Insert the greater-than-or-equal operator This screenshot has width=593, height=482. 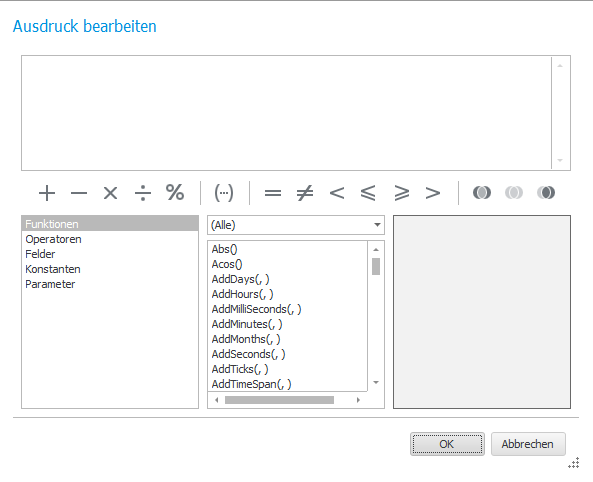click(x=401, y=193)
